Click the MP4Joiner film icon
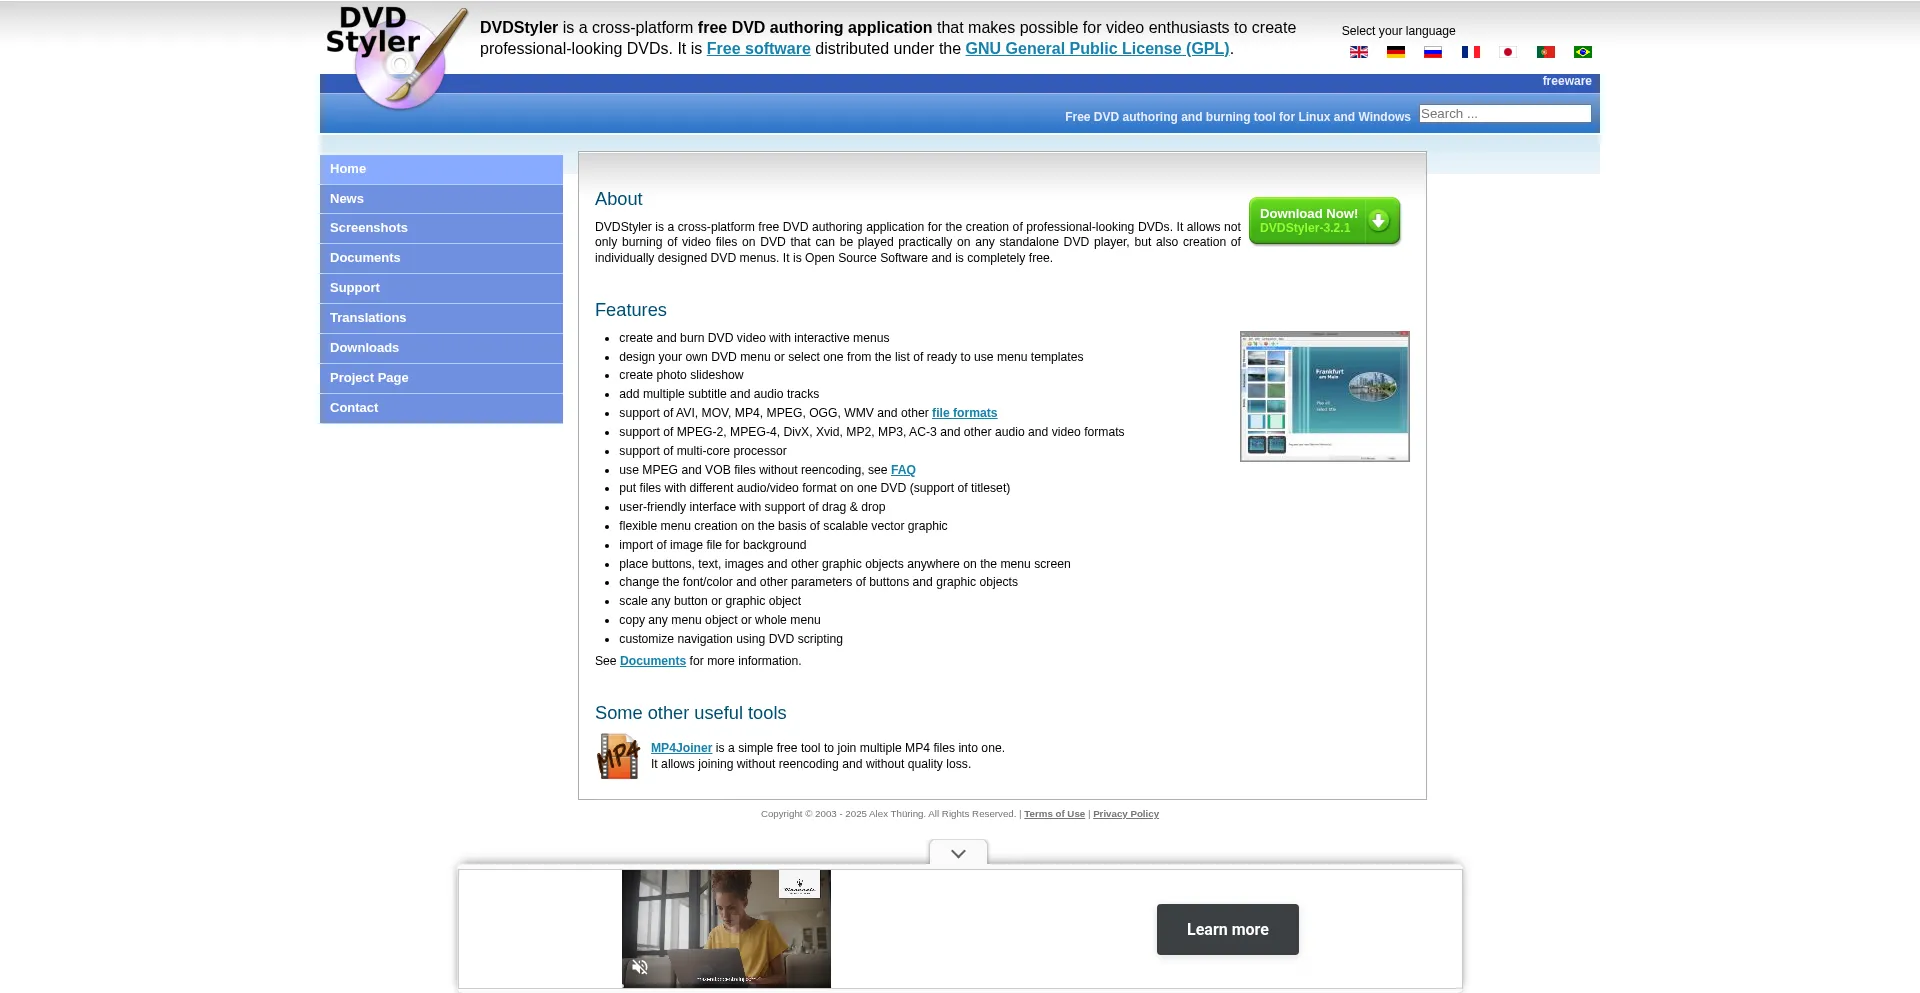Viewport: 1920px width, 993px height. tap(618, 756)
